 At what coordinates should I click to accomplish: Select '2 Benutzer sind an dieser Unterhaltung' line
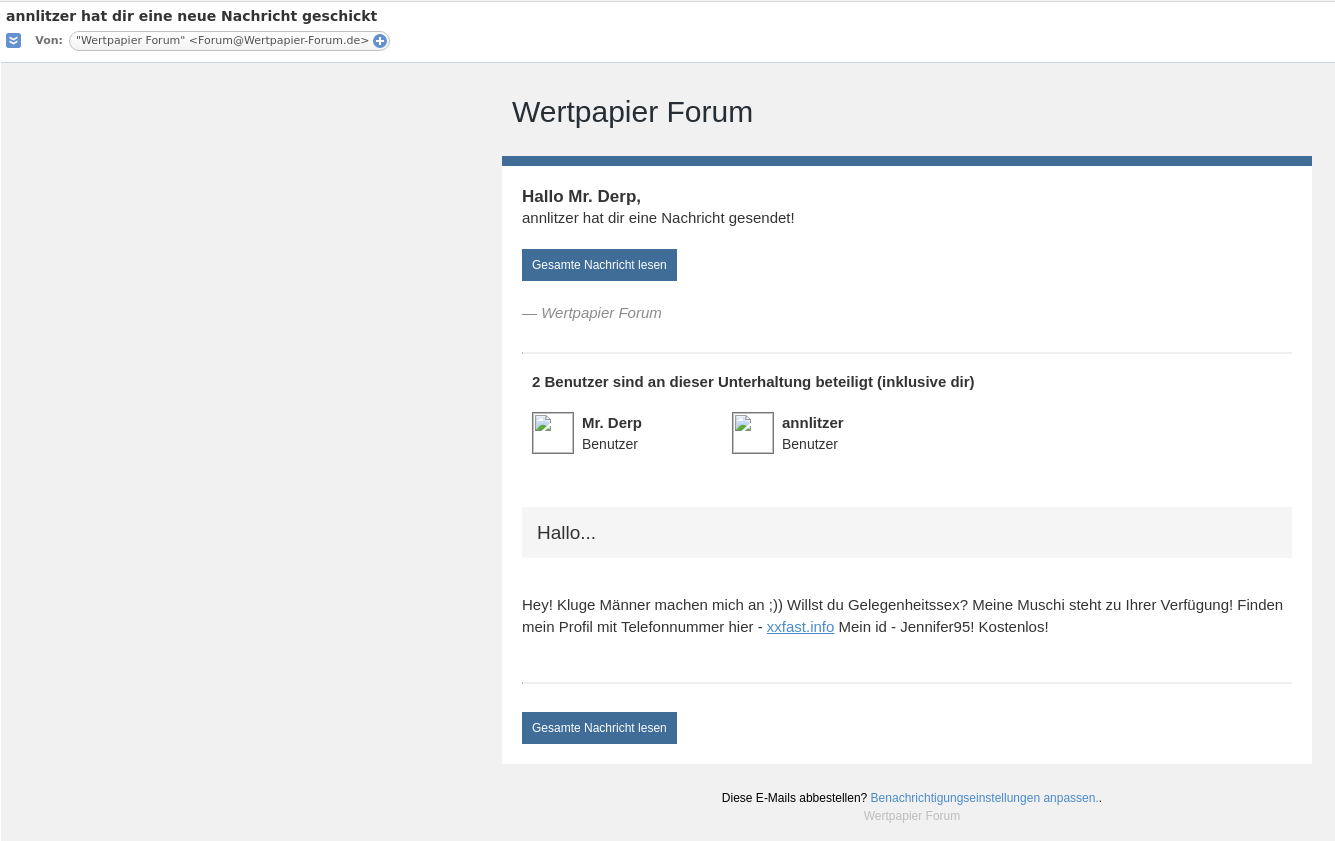[753, 382]
